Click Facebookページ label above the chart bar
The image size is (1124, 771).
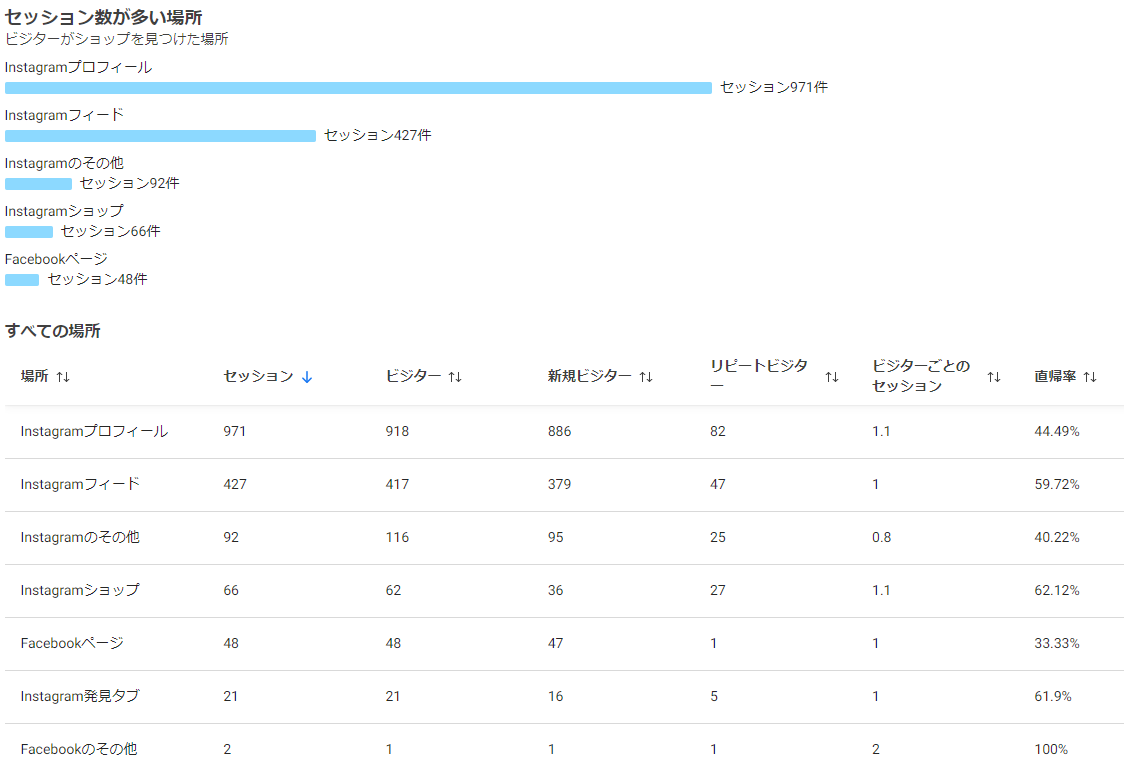click(56, 259)
